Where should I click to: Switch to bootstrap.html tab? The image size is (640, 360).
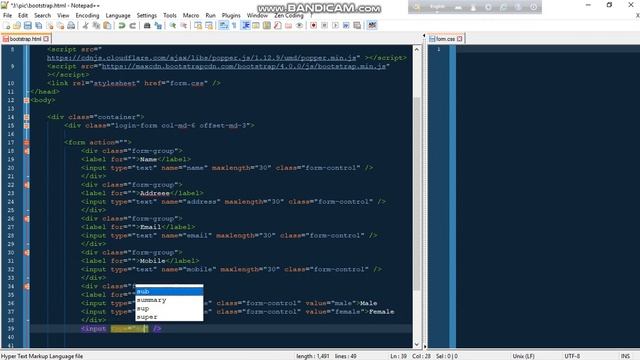[25, 39]
